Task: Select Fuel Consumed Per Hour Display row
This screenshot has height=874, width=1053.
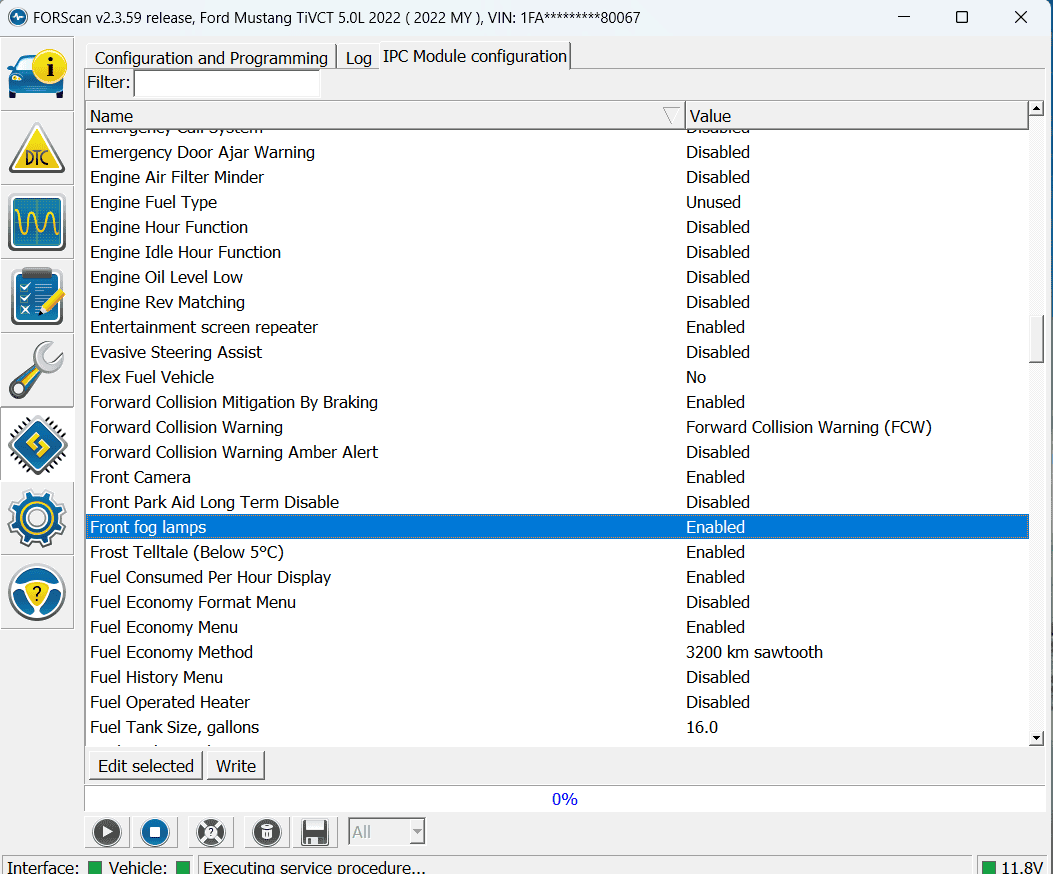Action: tap(557, 577)
